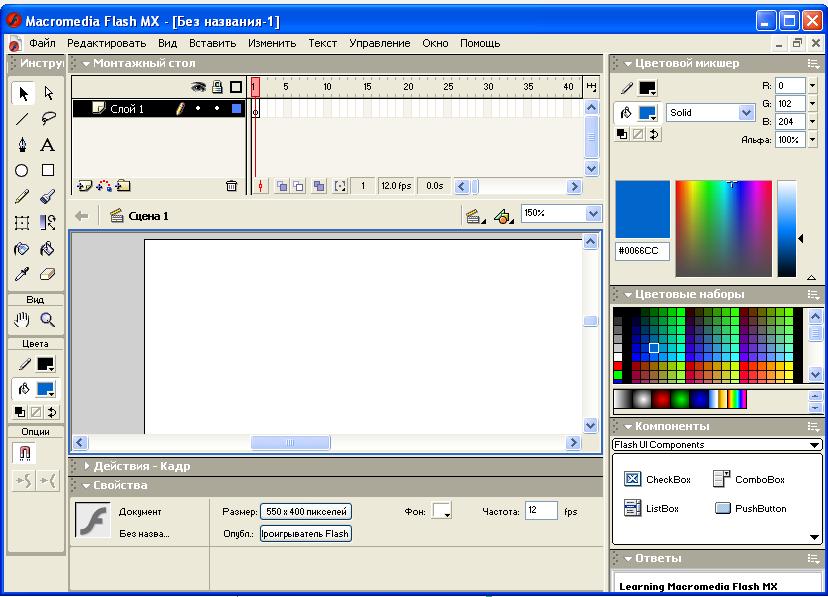Choose the Line tool
This screenshot has height=597, width=828.
pos(22,119)
